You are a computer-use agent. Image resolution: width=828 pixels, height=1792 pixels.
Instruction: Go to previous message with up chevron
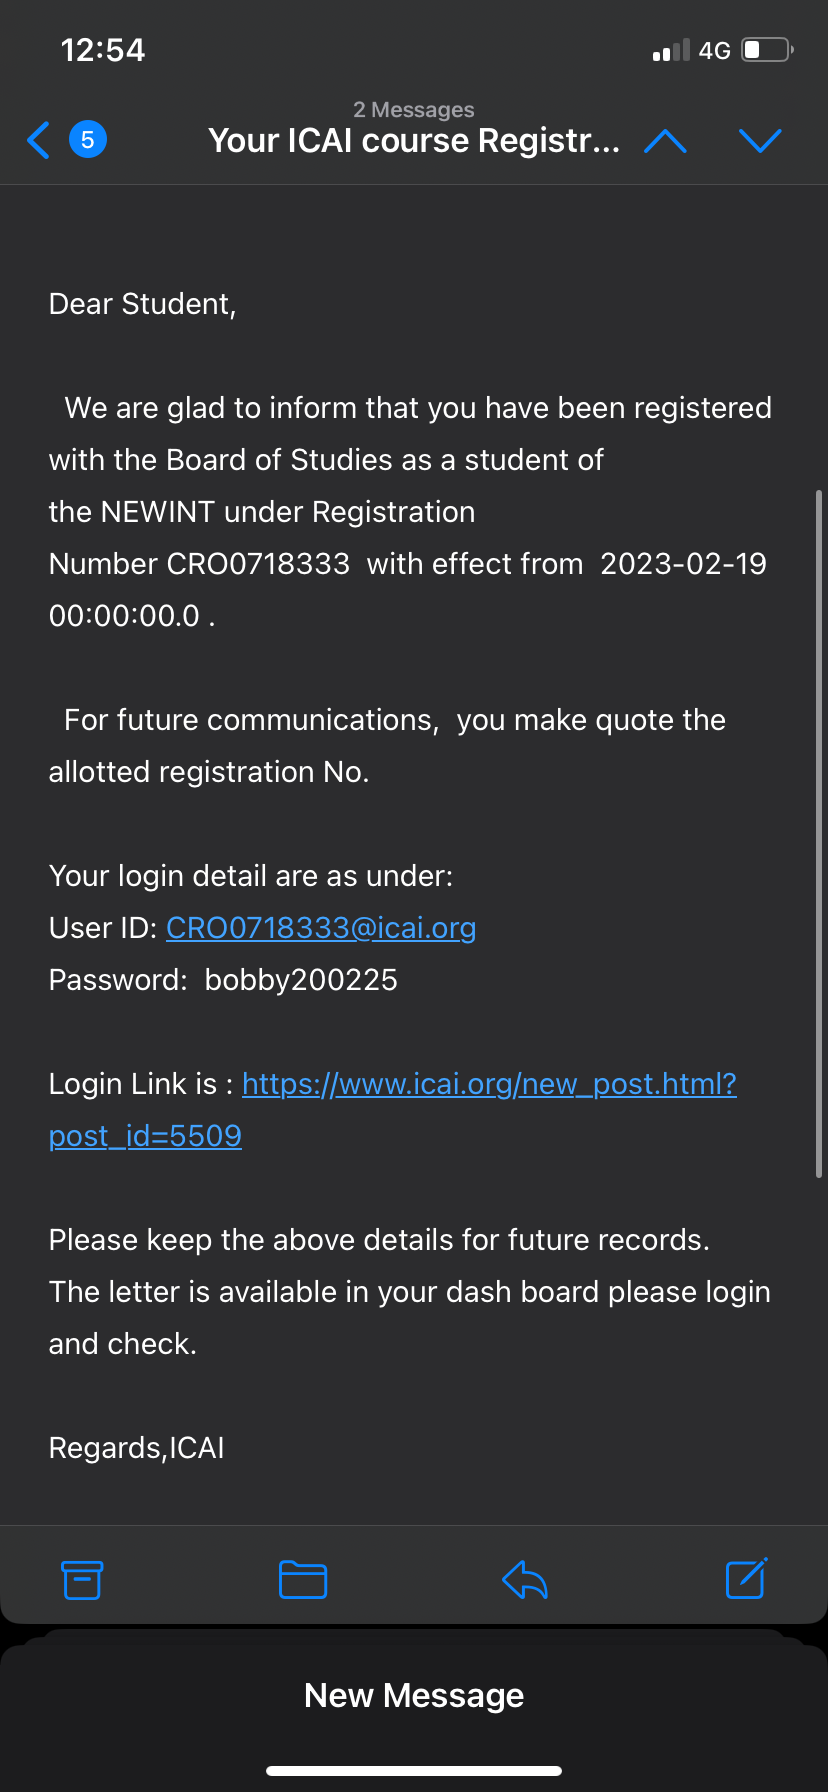665,141
